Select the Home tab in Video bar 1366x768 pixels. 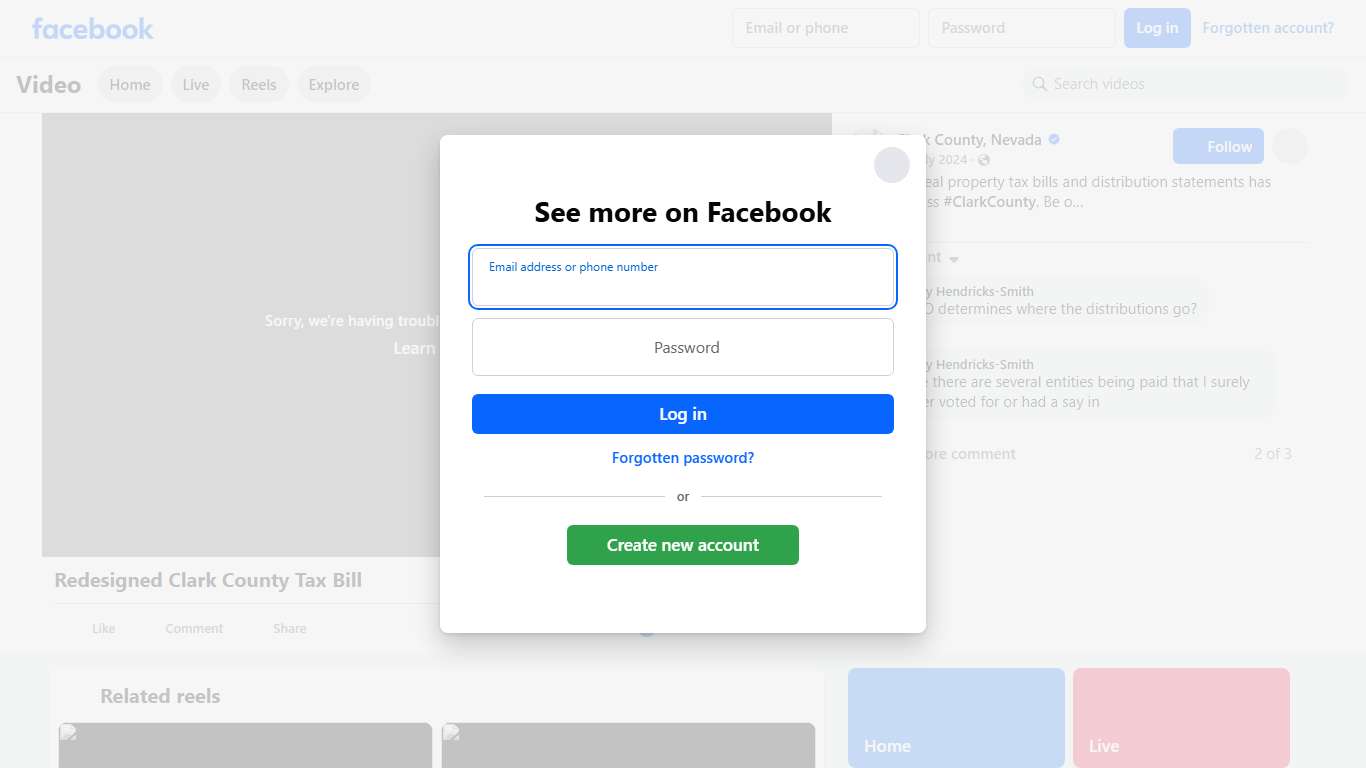(130, 85)
